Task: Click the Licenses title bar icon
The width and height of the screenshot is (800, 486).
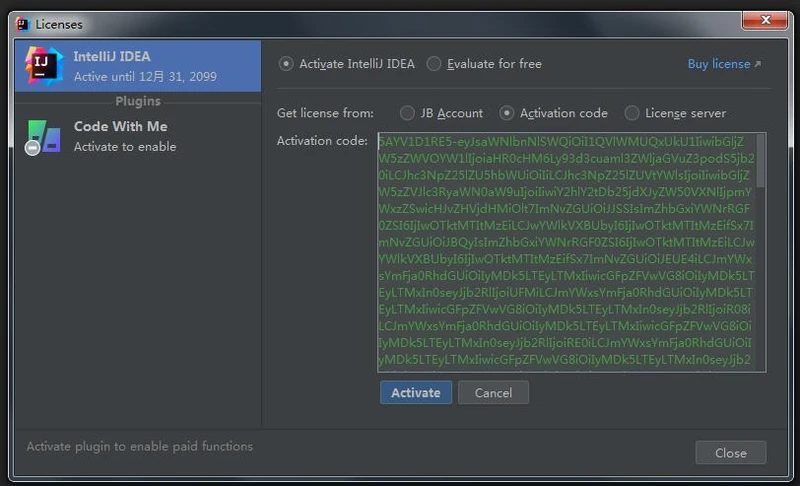Action: click(x=23, y=24)
